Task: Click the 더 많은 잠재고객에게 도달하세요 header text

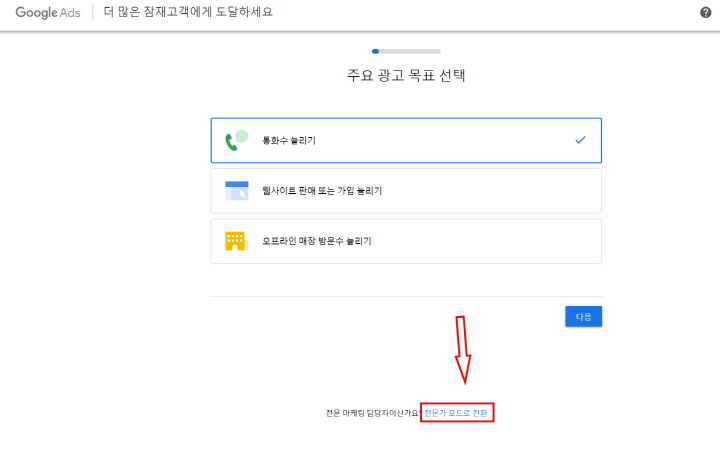Action: coord(188,12)
